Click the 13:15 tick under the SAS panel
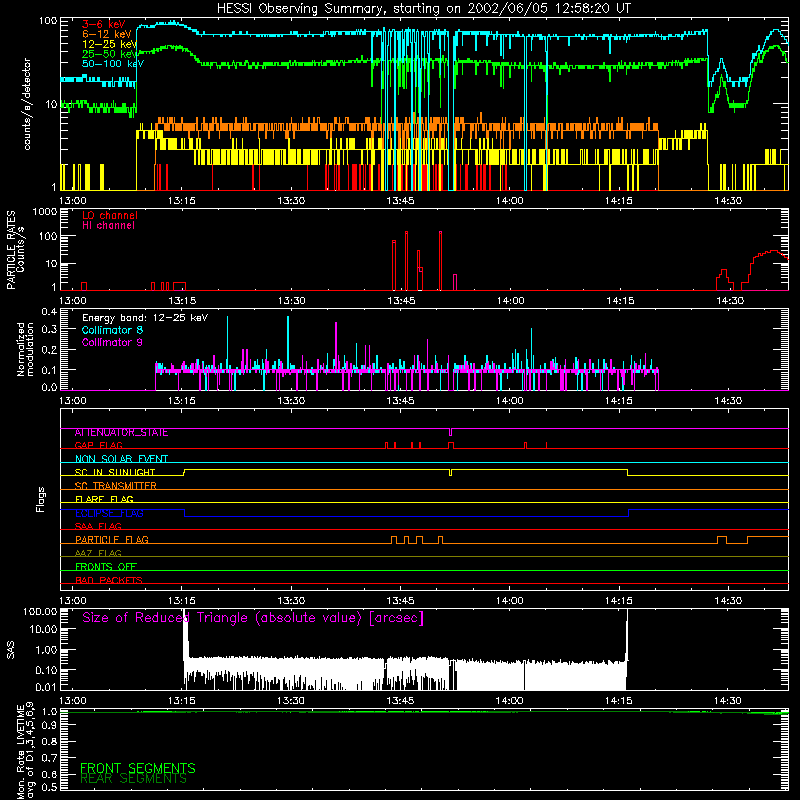 click(x=182, y=701)
